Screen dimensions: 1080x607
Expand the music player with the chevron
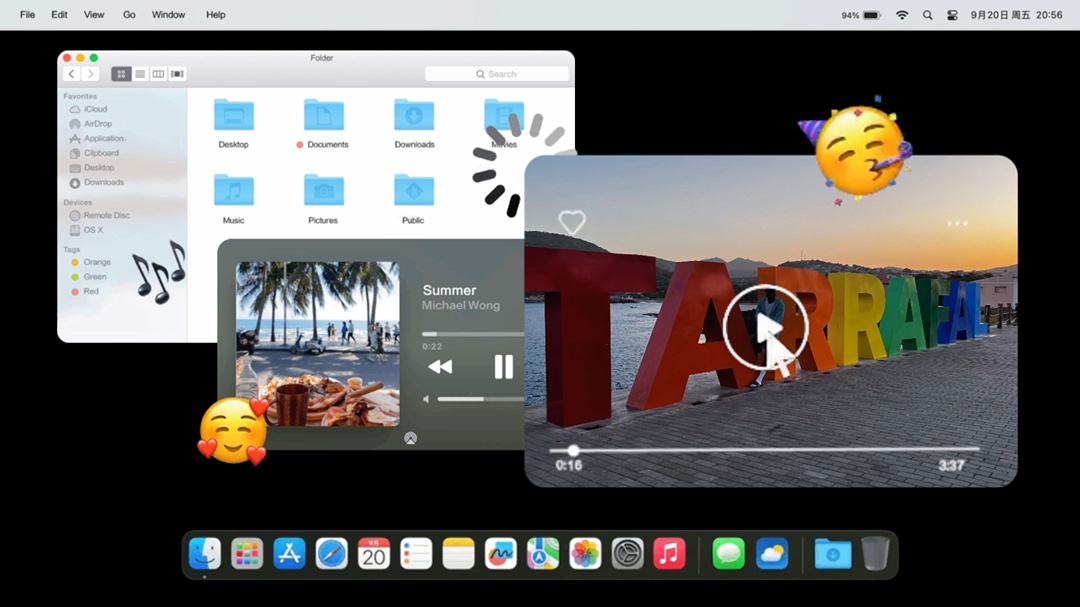click(x=411, y=438)
